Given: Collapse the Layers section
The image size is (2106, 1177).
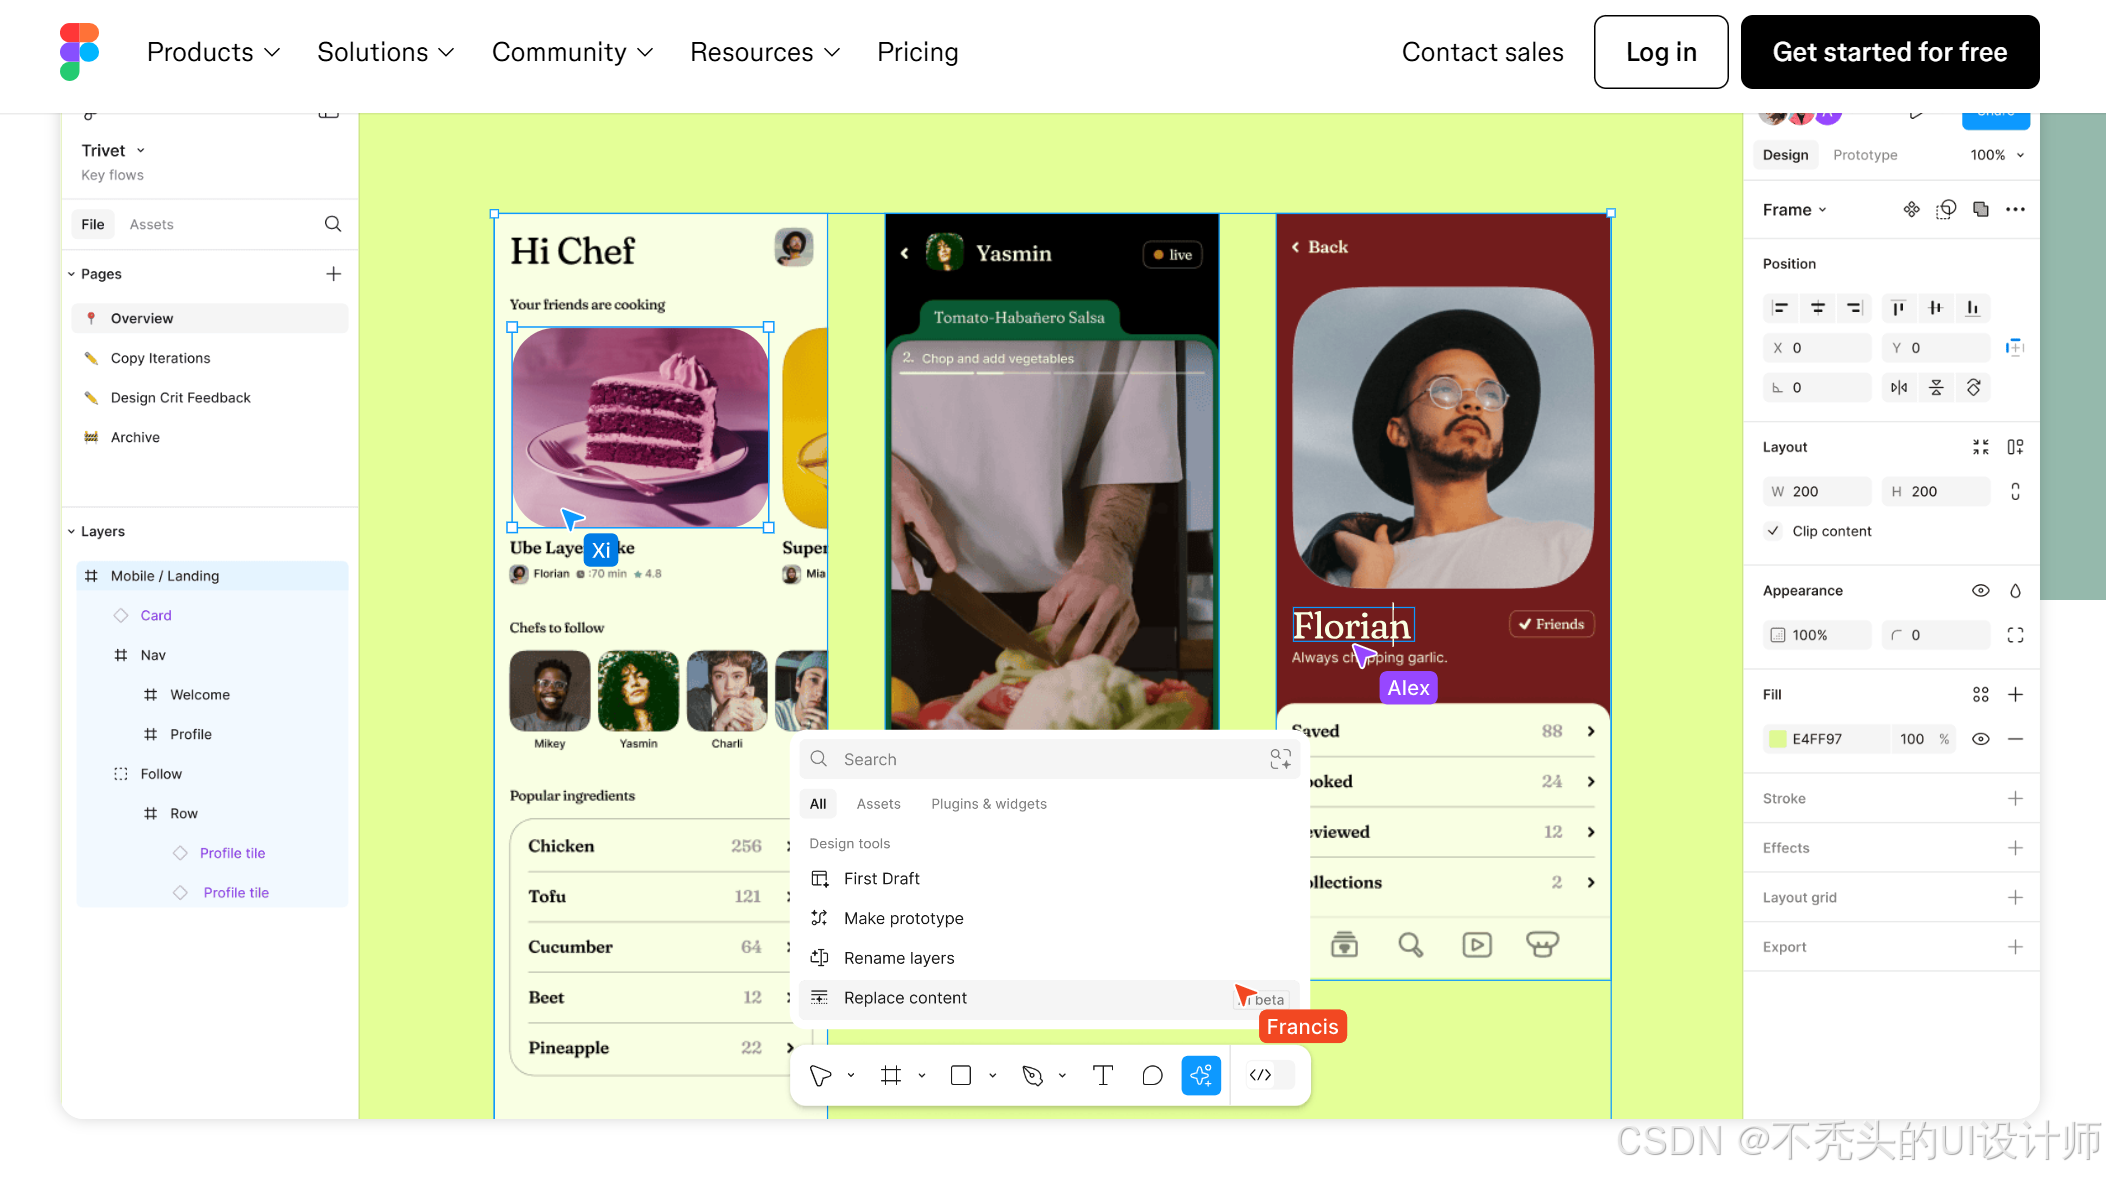Looking at the screenshot, I should click(x=71, y=532).
